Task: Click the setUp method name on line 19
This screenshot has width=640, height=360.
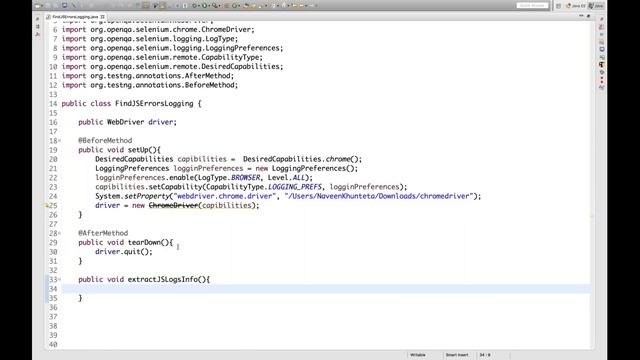Action: 138,150
